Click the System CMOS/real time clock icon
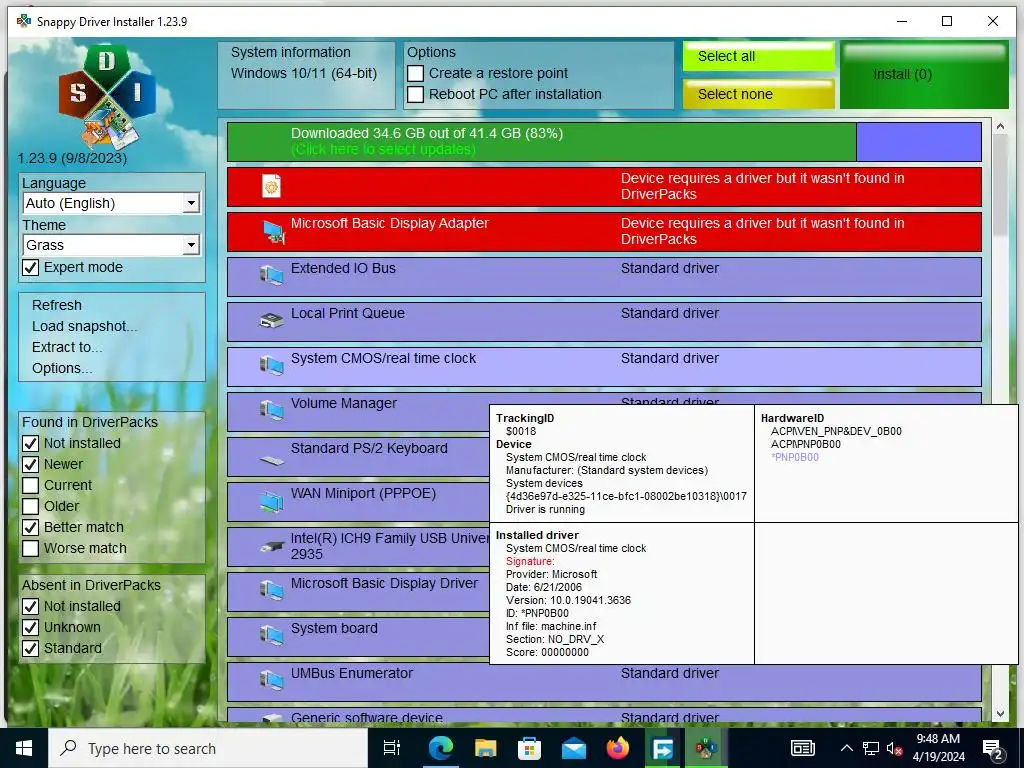The width and height of the screenshot is (1024, 768). click(271, 366)
